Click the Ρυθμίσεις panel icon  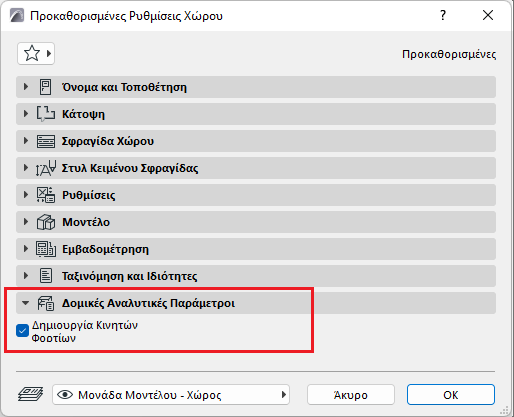(46, 195)
